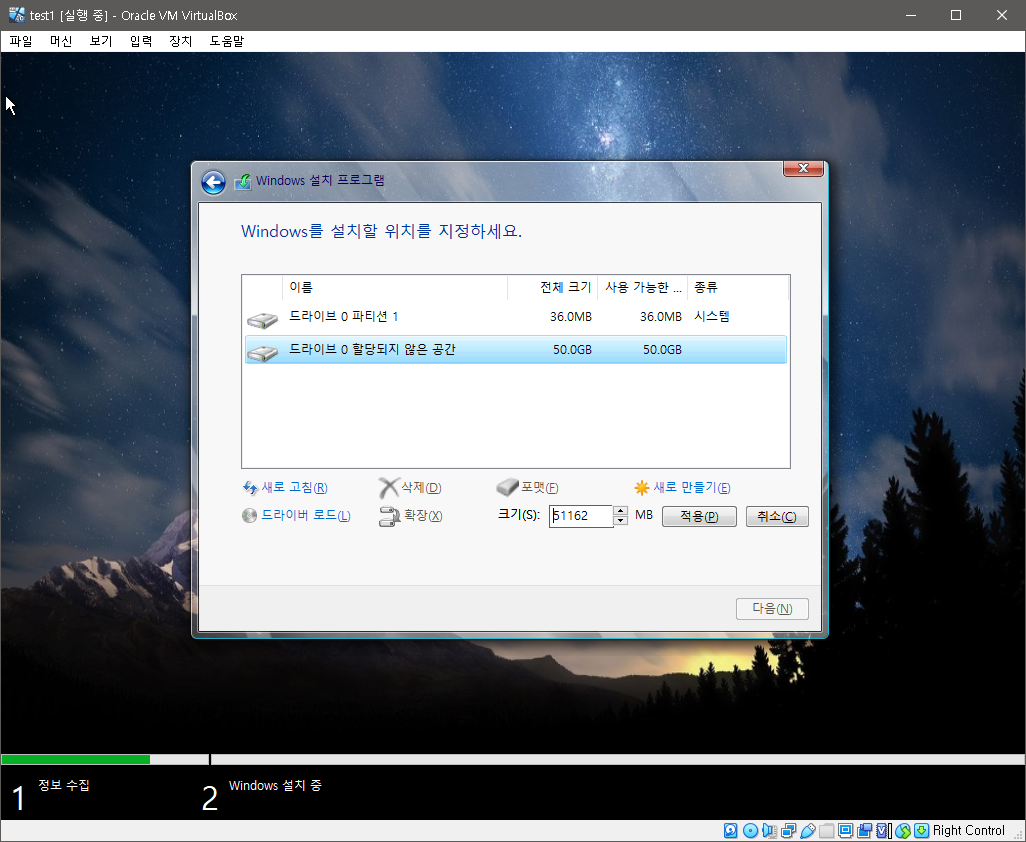Screen dimensions: 1026x842
Task: Click the USB devices icon in the status bar
Action: [x=807, y=830]
